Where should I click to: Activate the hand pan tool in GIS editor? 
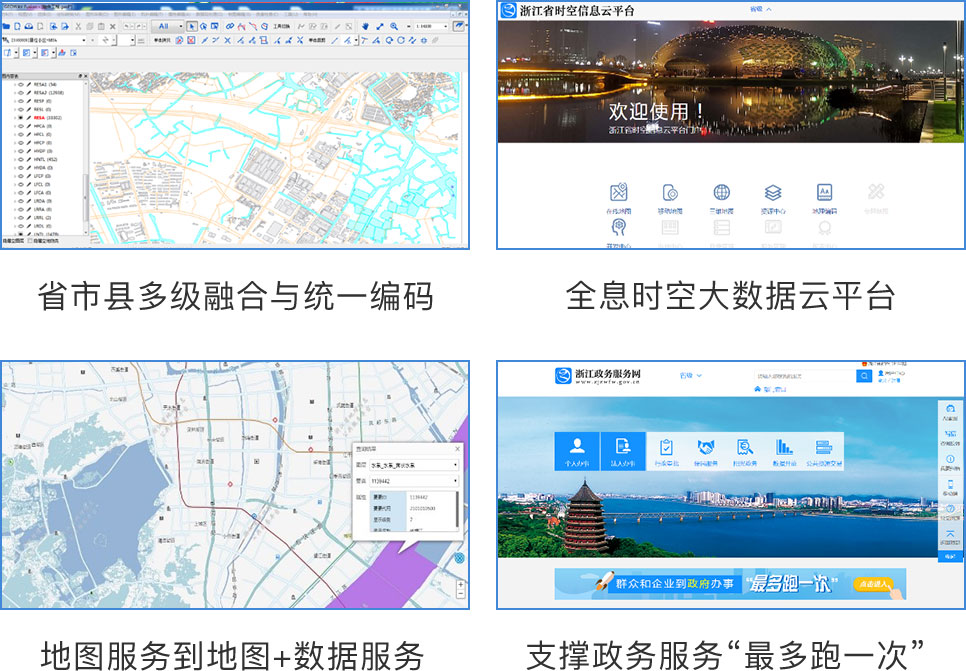[x=365, y=26]
